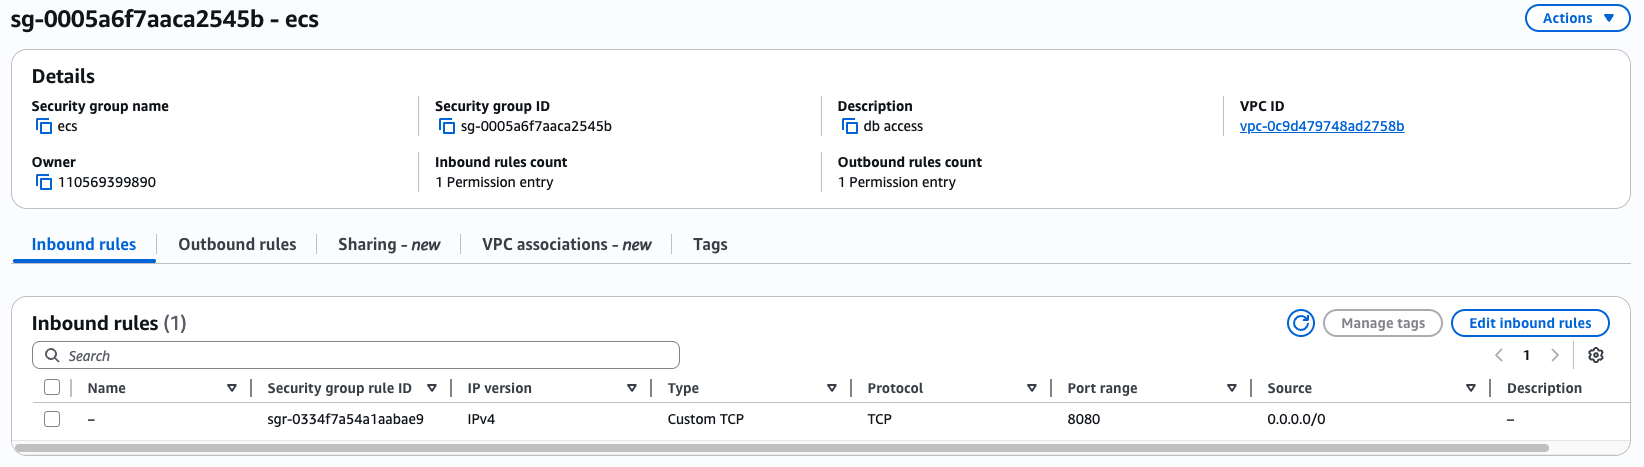Click Edit inbound rules button
The image size is (1644, 467).
1530,323
